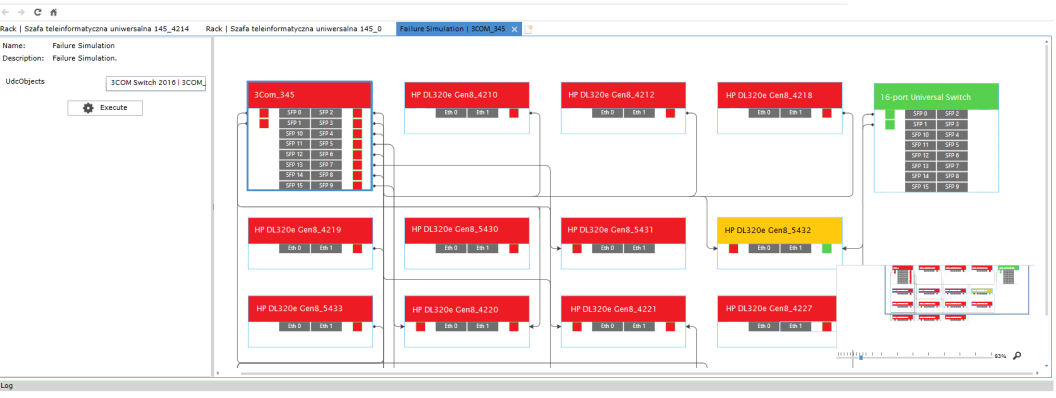The width and height of the screenshot is (1056, 398).
Task: Open a new tab with the page icon
Action: pyautogui.click(x=529, y=29)
